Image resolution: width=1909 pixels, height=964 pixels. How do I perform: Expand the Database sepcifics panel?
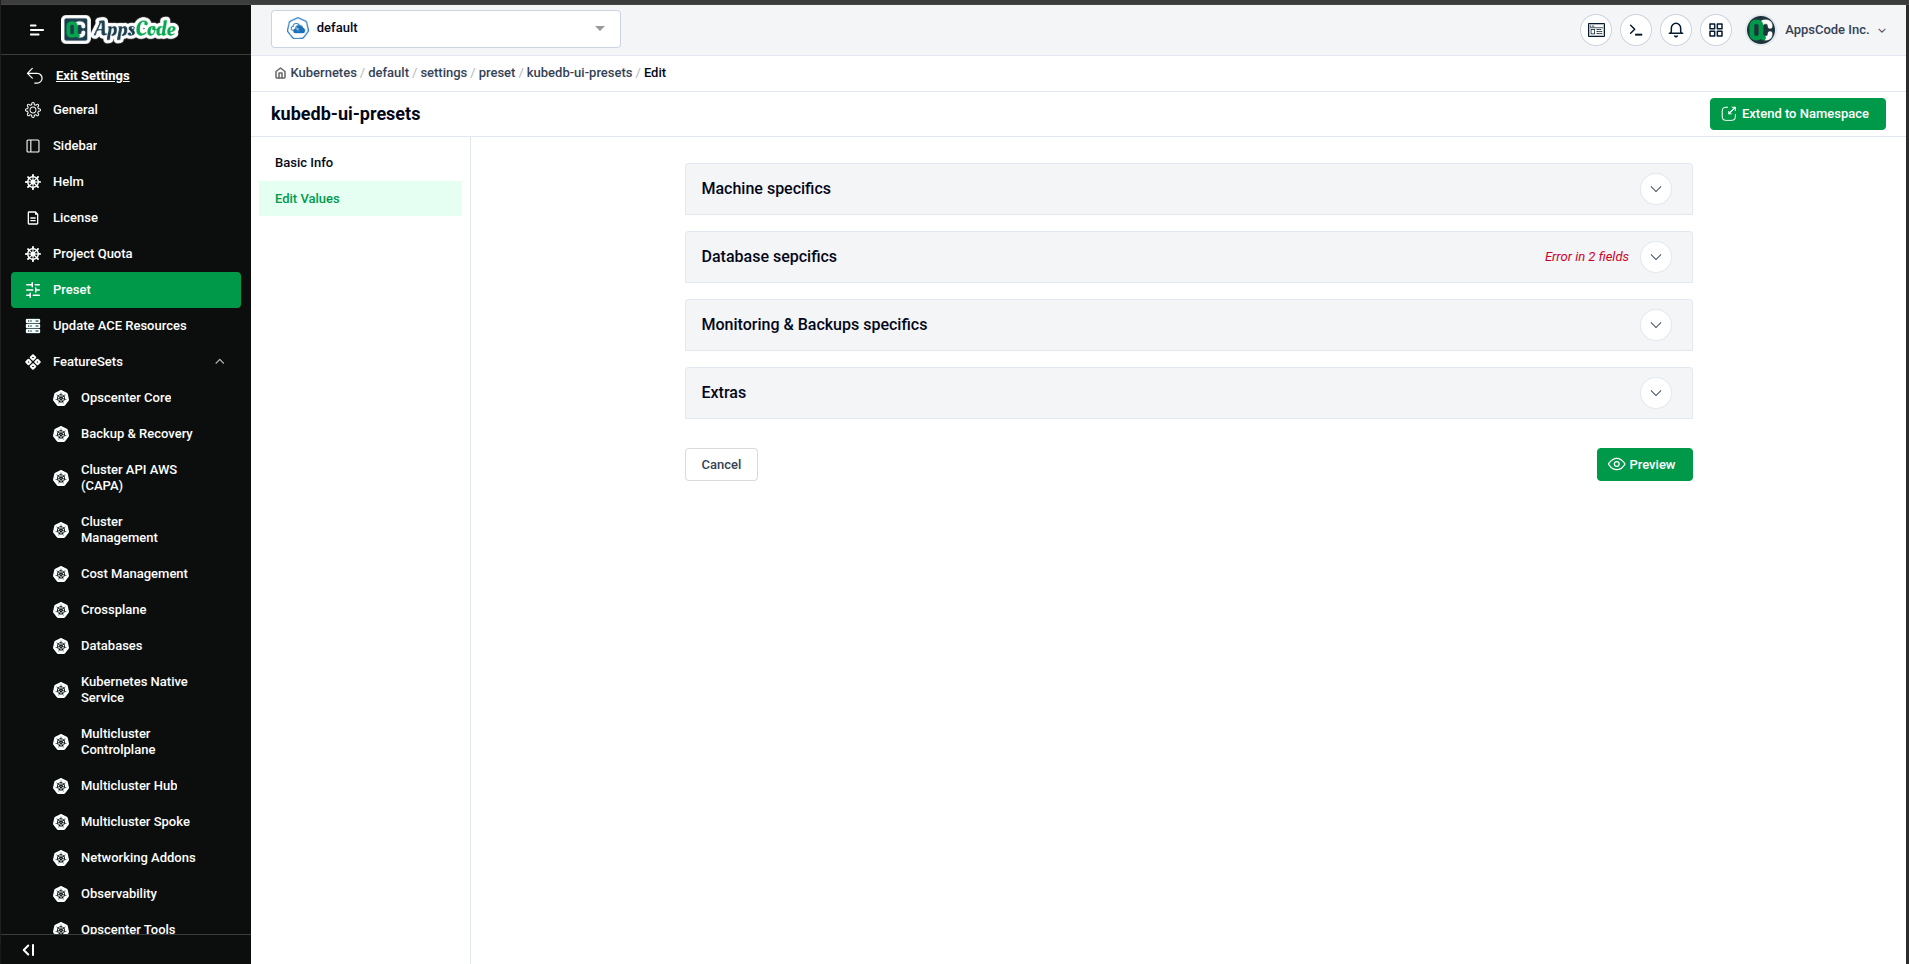[x=1655, y=257]
